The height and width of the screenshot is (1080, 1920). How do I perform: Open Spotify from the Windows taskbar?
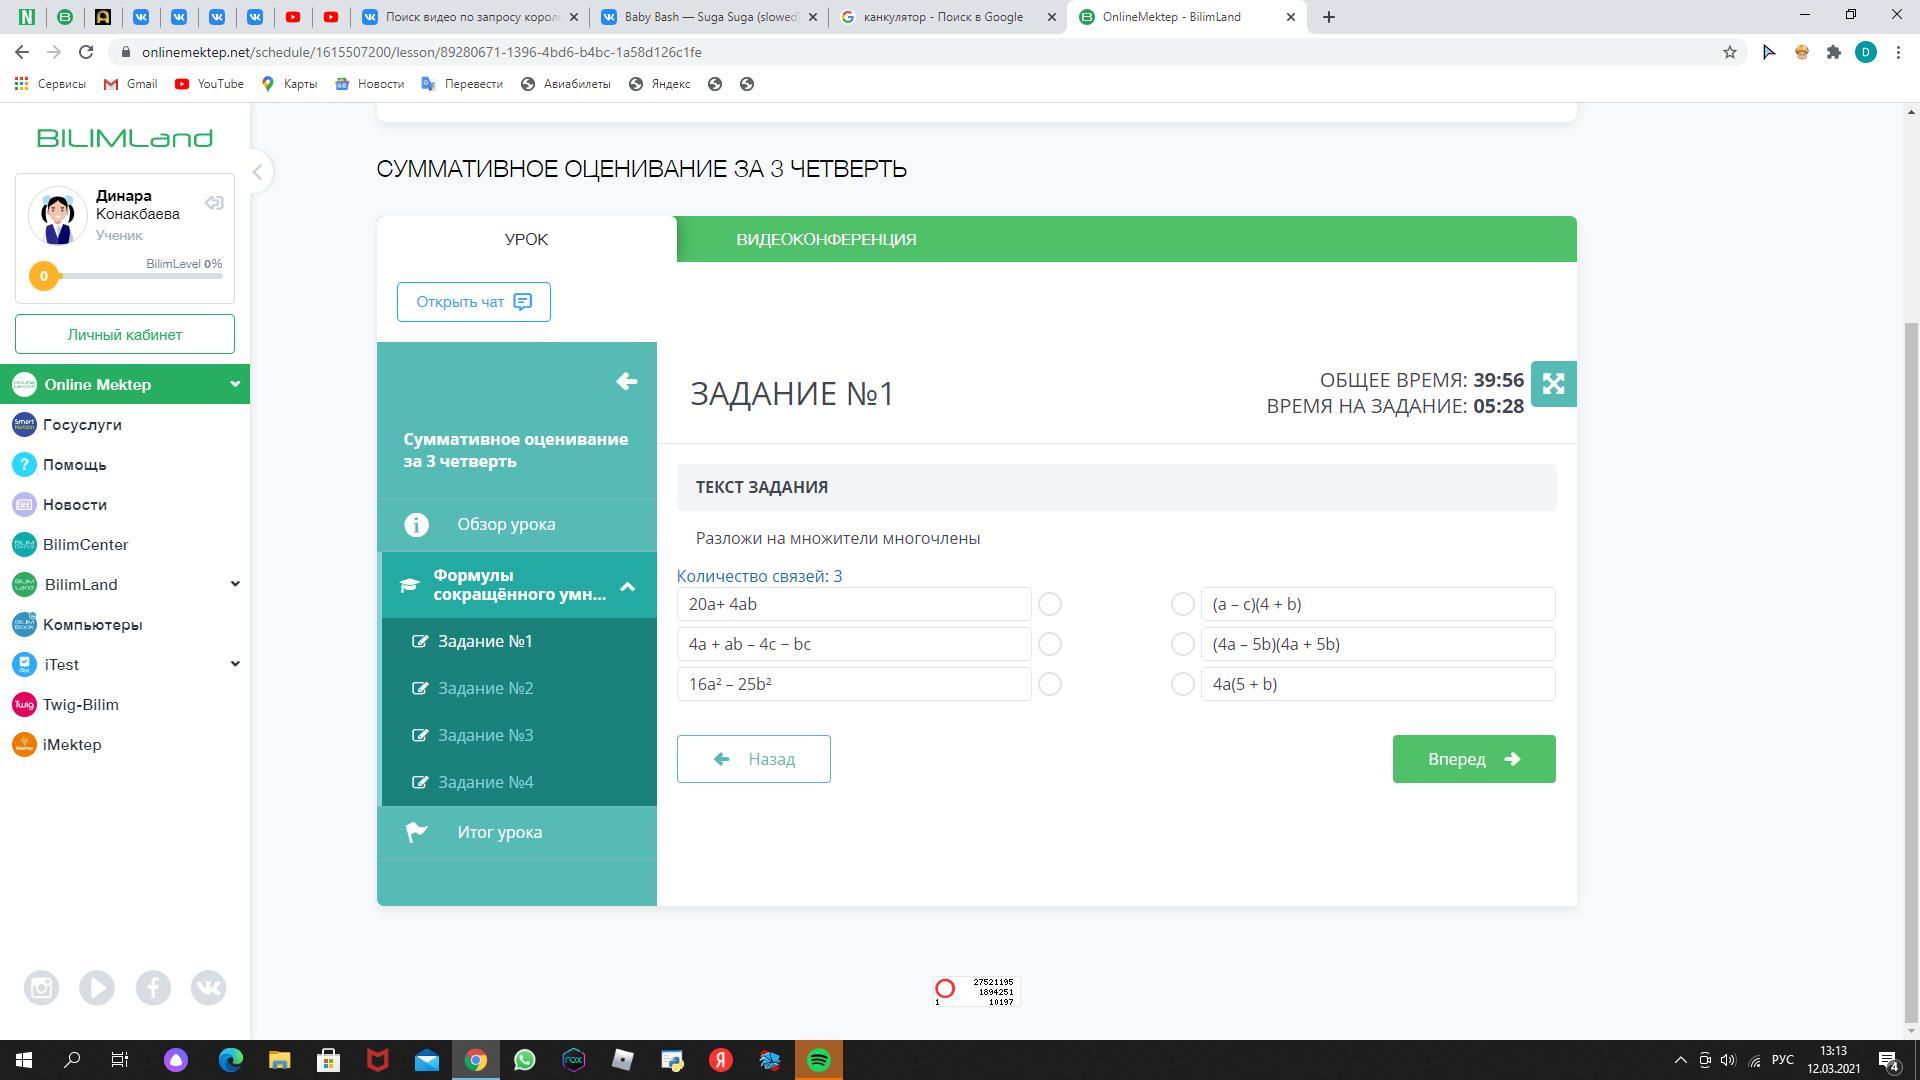818,1060
